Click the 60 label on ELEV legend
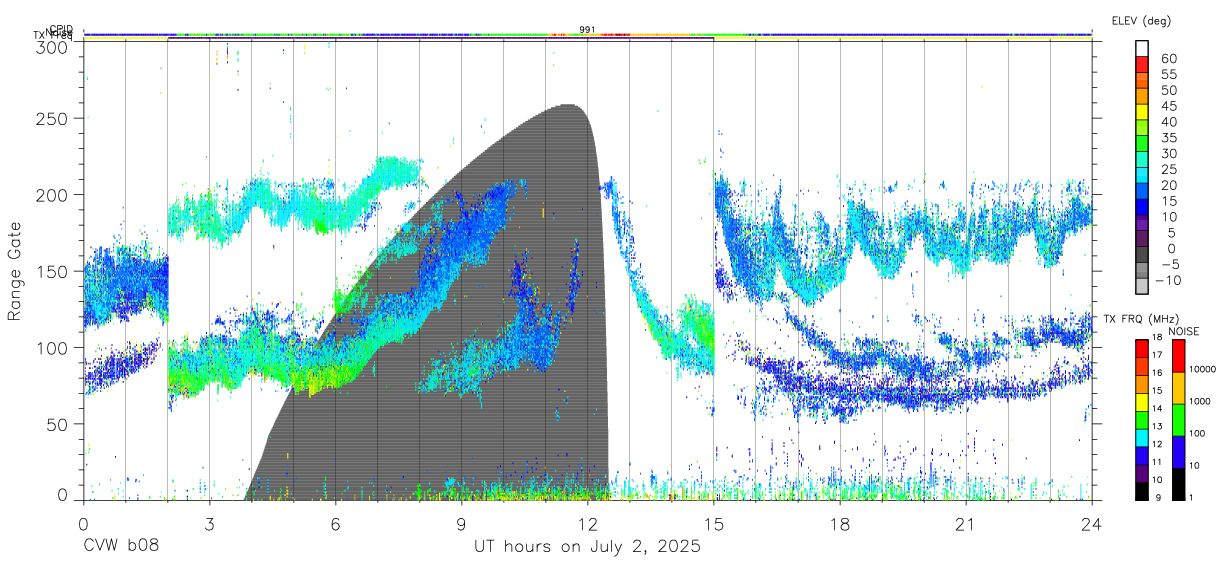The width and height of the screenshot is (1228, 567). pyautogui.click(x=1168, y=58)
